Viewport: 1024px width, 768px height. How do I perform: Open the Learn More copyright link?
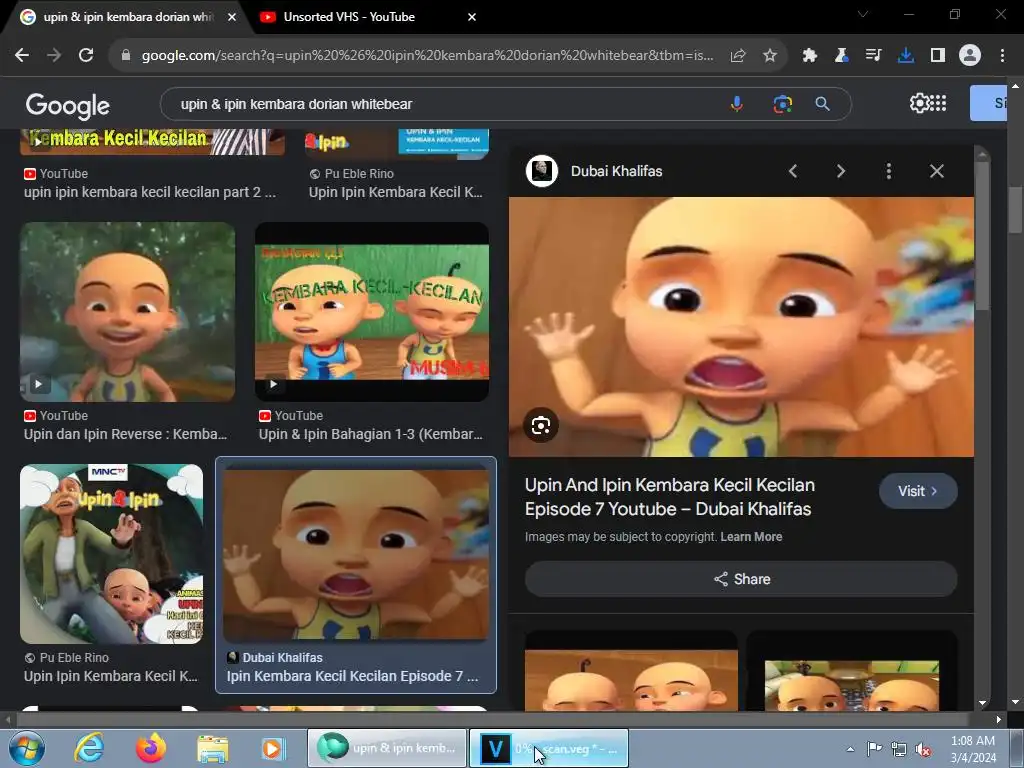(751, 537)
